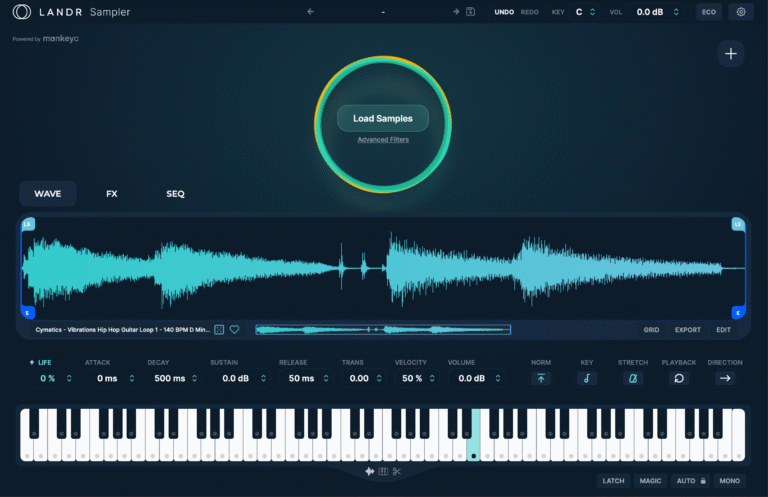Select the grid-split mode icon below keyboard
768x497 pixels.
tap(383, 471)
